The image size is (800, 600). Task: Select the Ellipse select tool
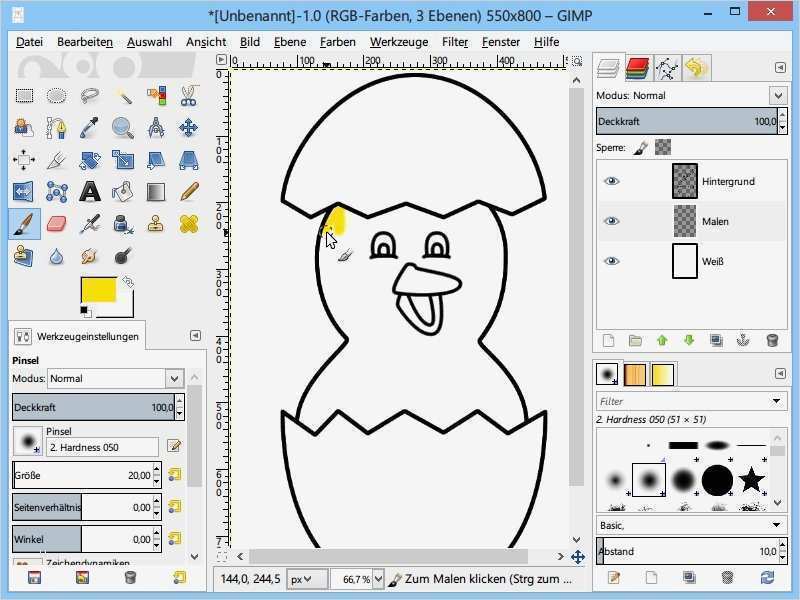point(57,95)
